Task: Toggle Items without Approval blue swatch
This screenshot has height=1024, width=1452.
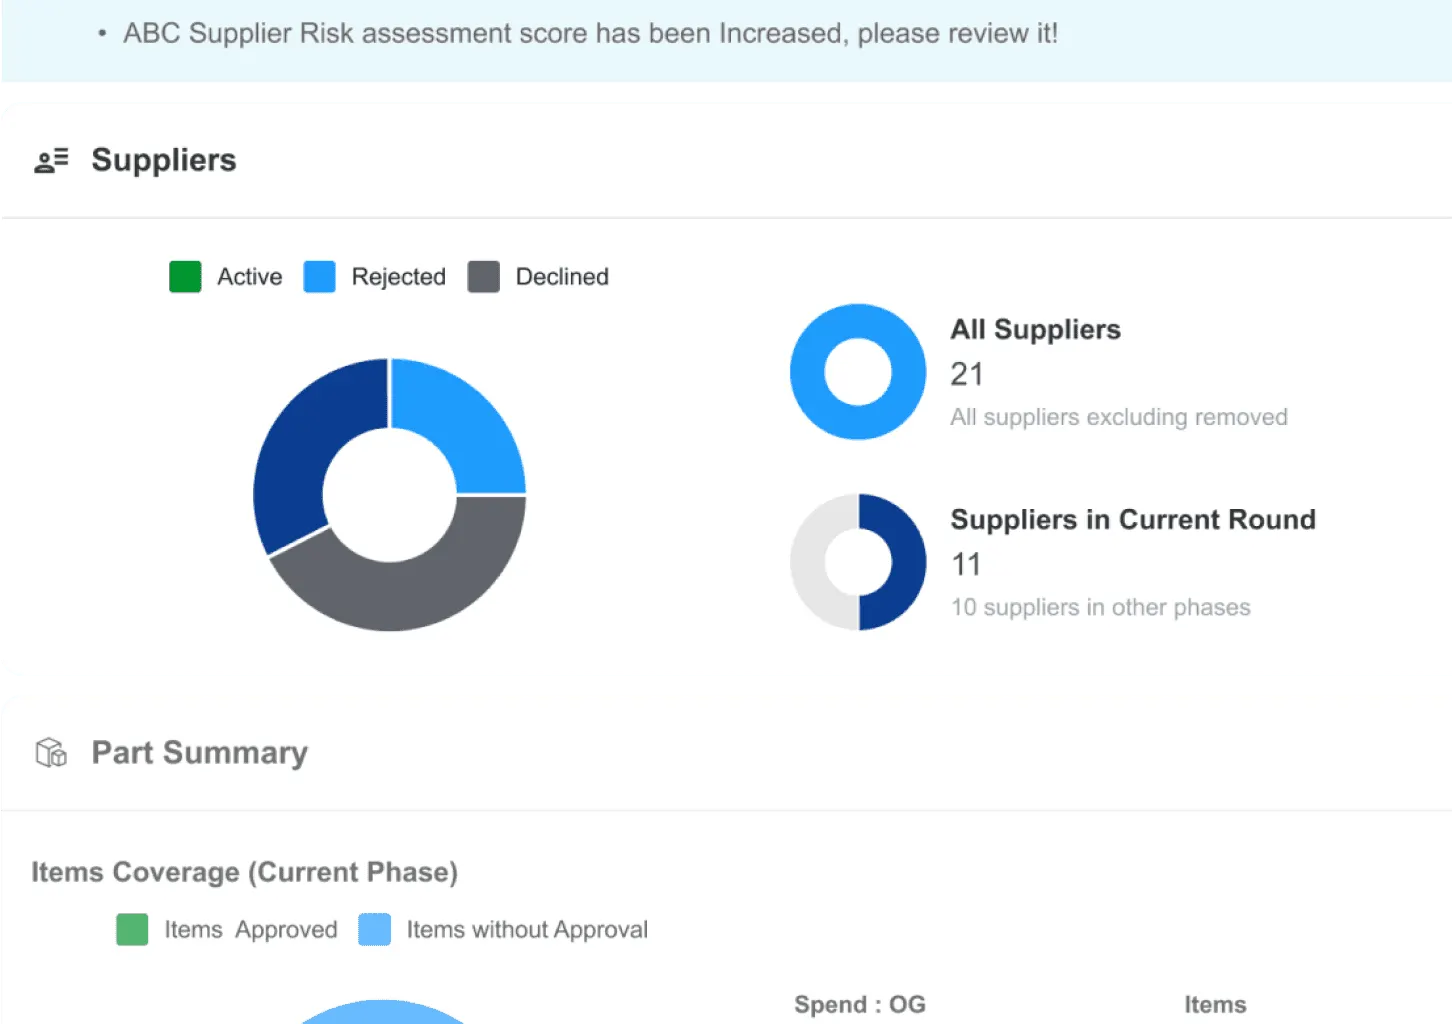Action: tap(374, 929)
